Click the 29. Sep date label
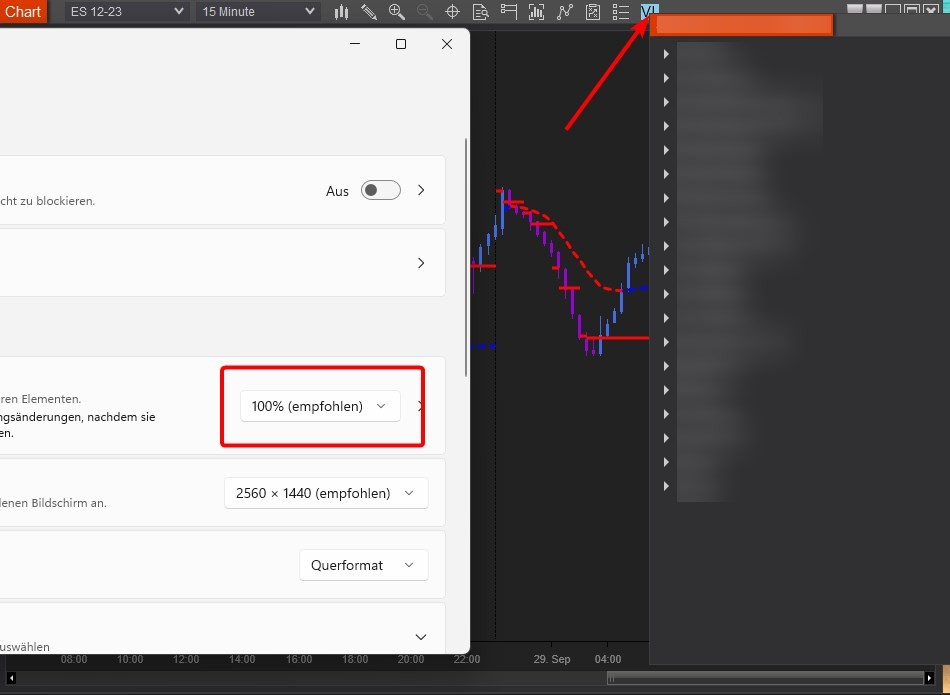This screenshot has width=950, height=695. point(552,659)
